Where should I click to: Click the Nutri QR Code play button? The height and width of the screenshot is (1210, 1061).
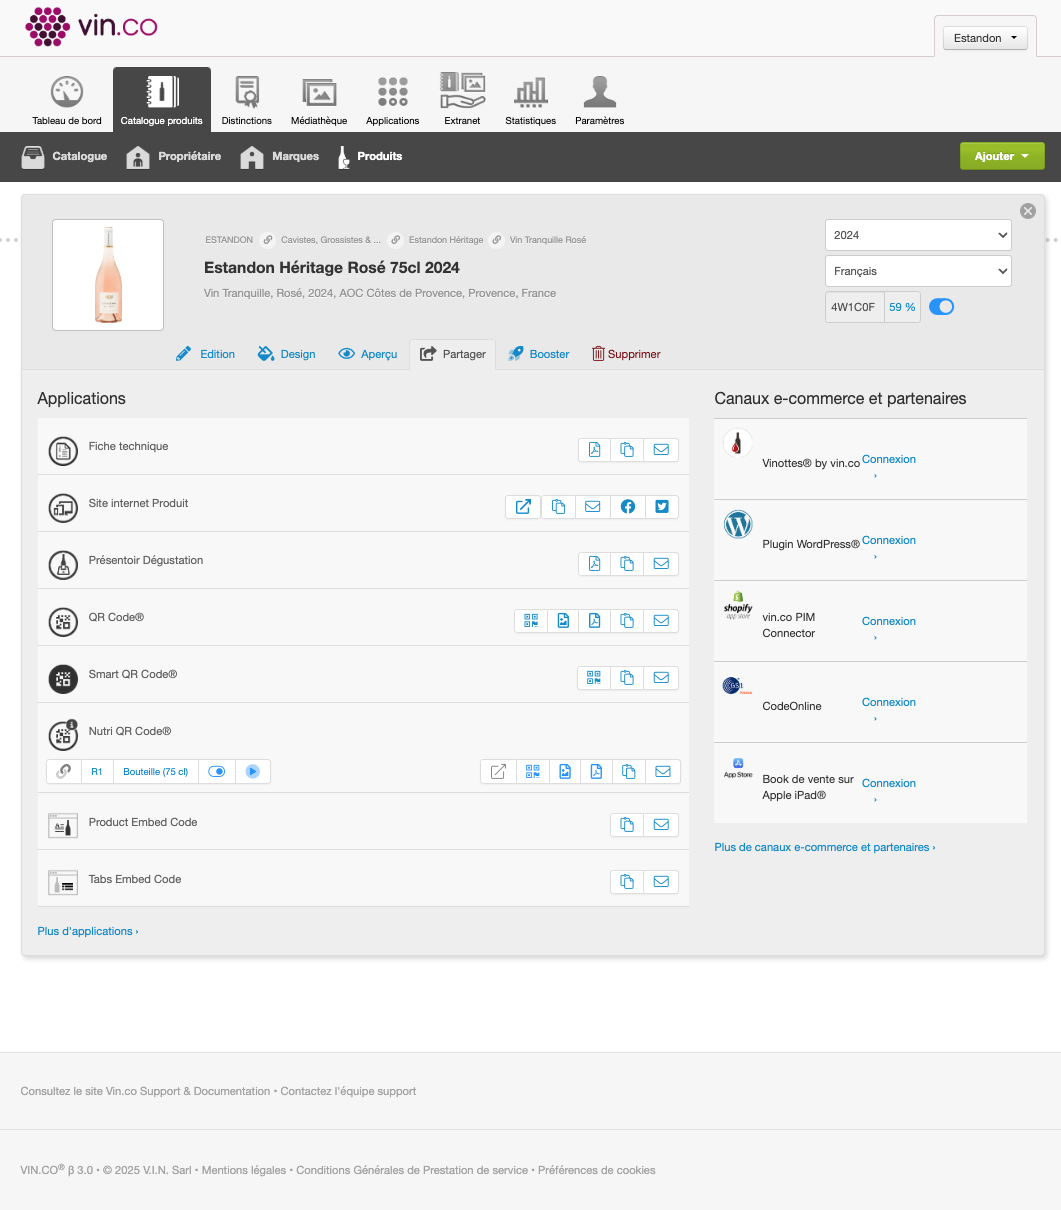pyautogui.click(x=253, y=771)
